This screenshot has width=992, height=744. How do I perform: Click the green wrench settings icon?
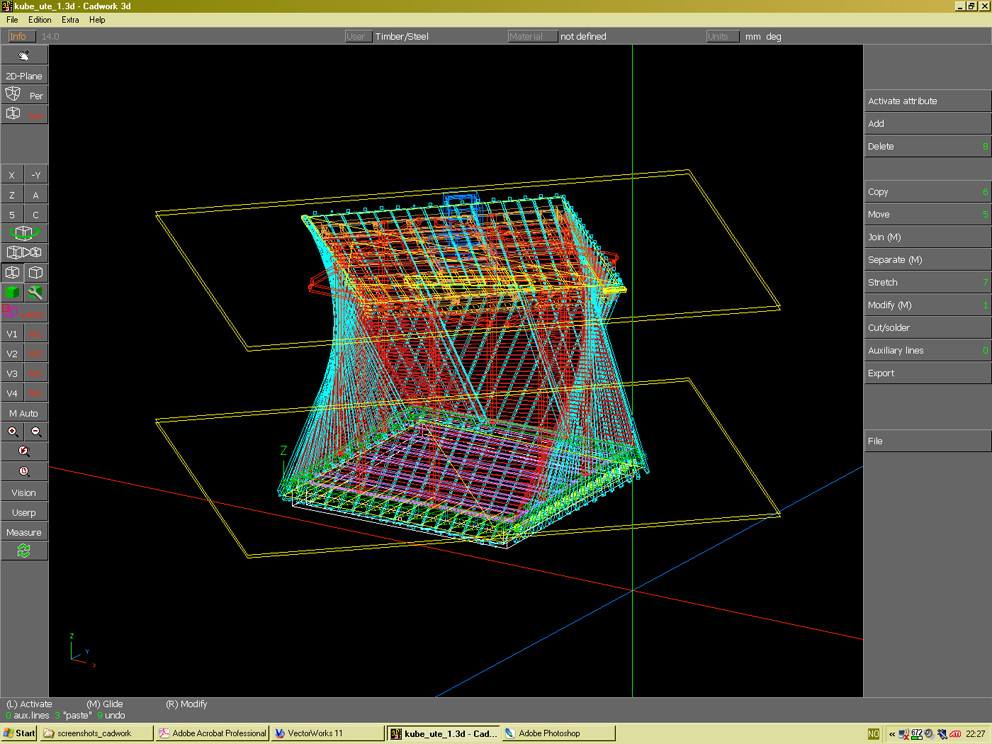[35, 292]
